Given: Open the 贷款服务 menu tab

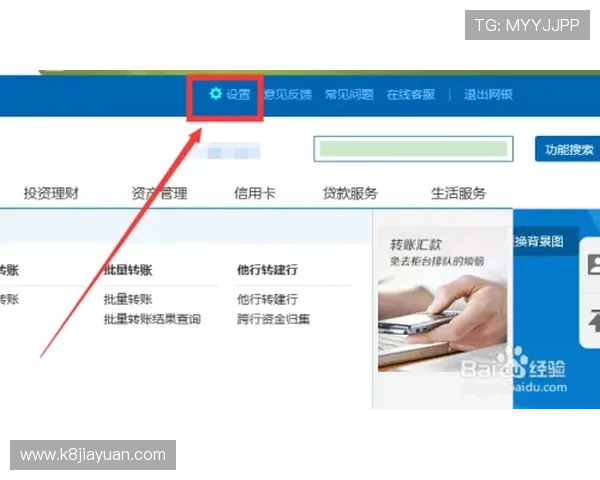Looking at the screenshot, I should point(350,193).
